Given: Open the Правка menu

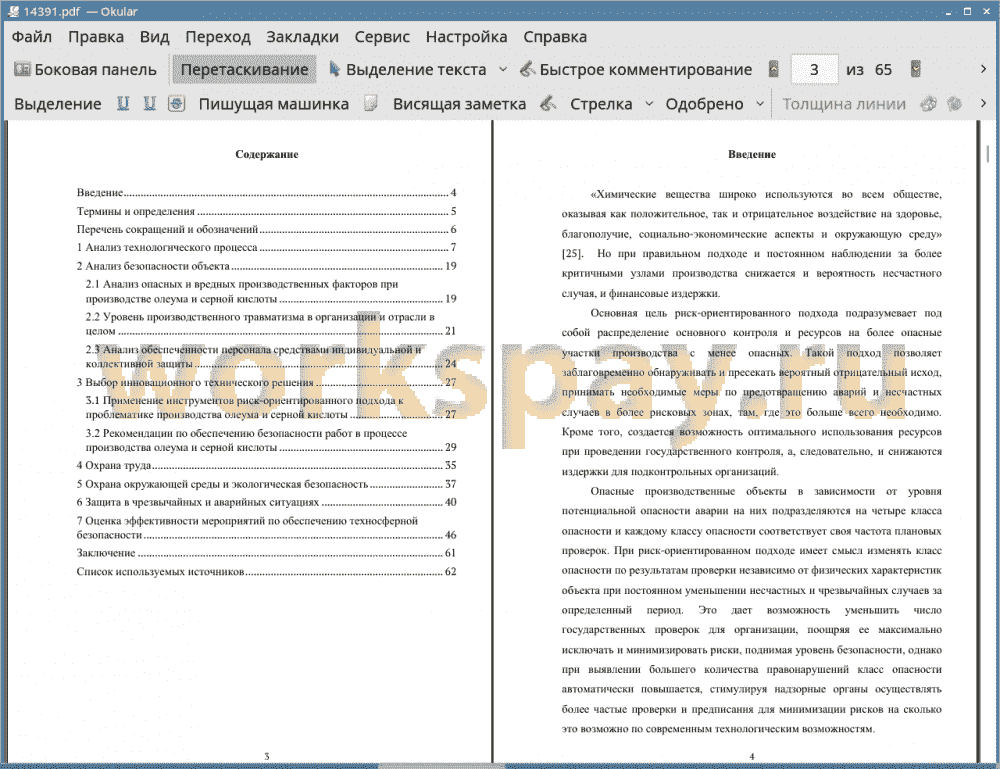Looking at the screenshot, I should [96, 37].
